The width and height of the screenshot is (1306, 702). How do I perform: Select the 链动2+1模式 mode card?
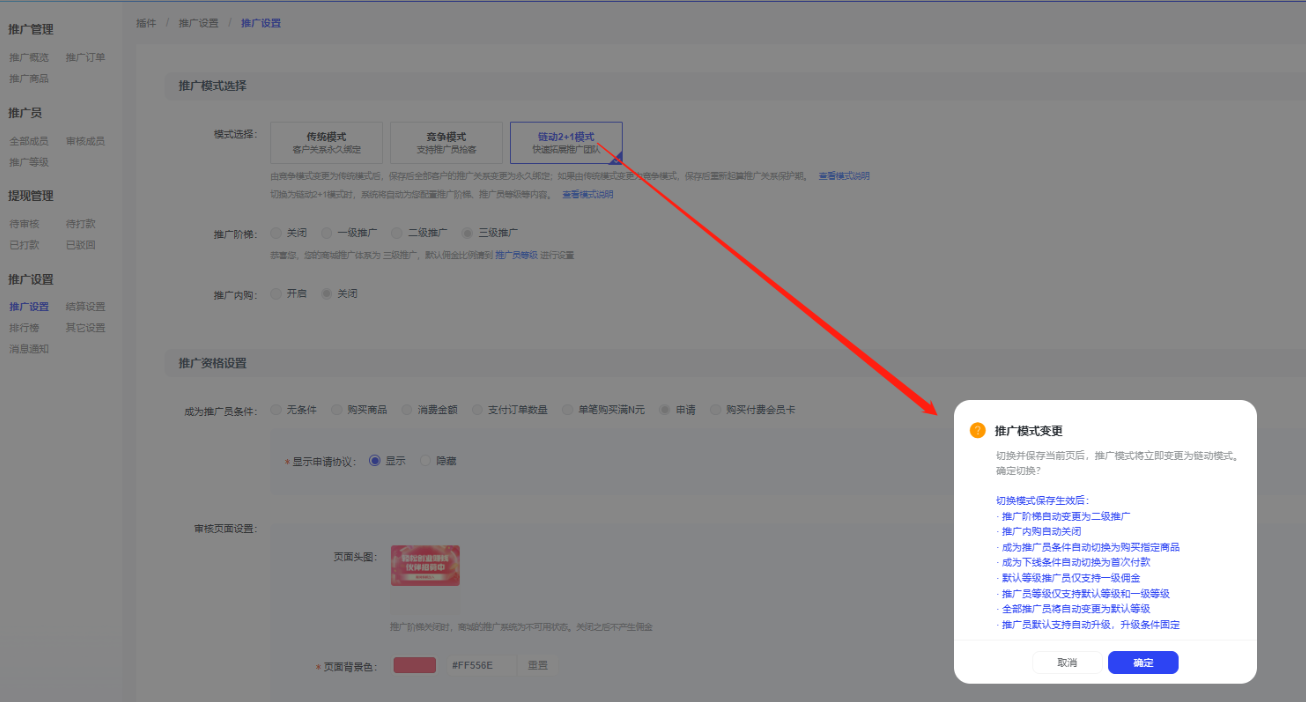click(566, 142)
